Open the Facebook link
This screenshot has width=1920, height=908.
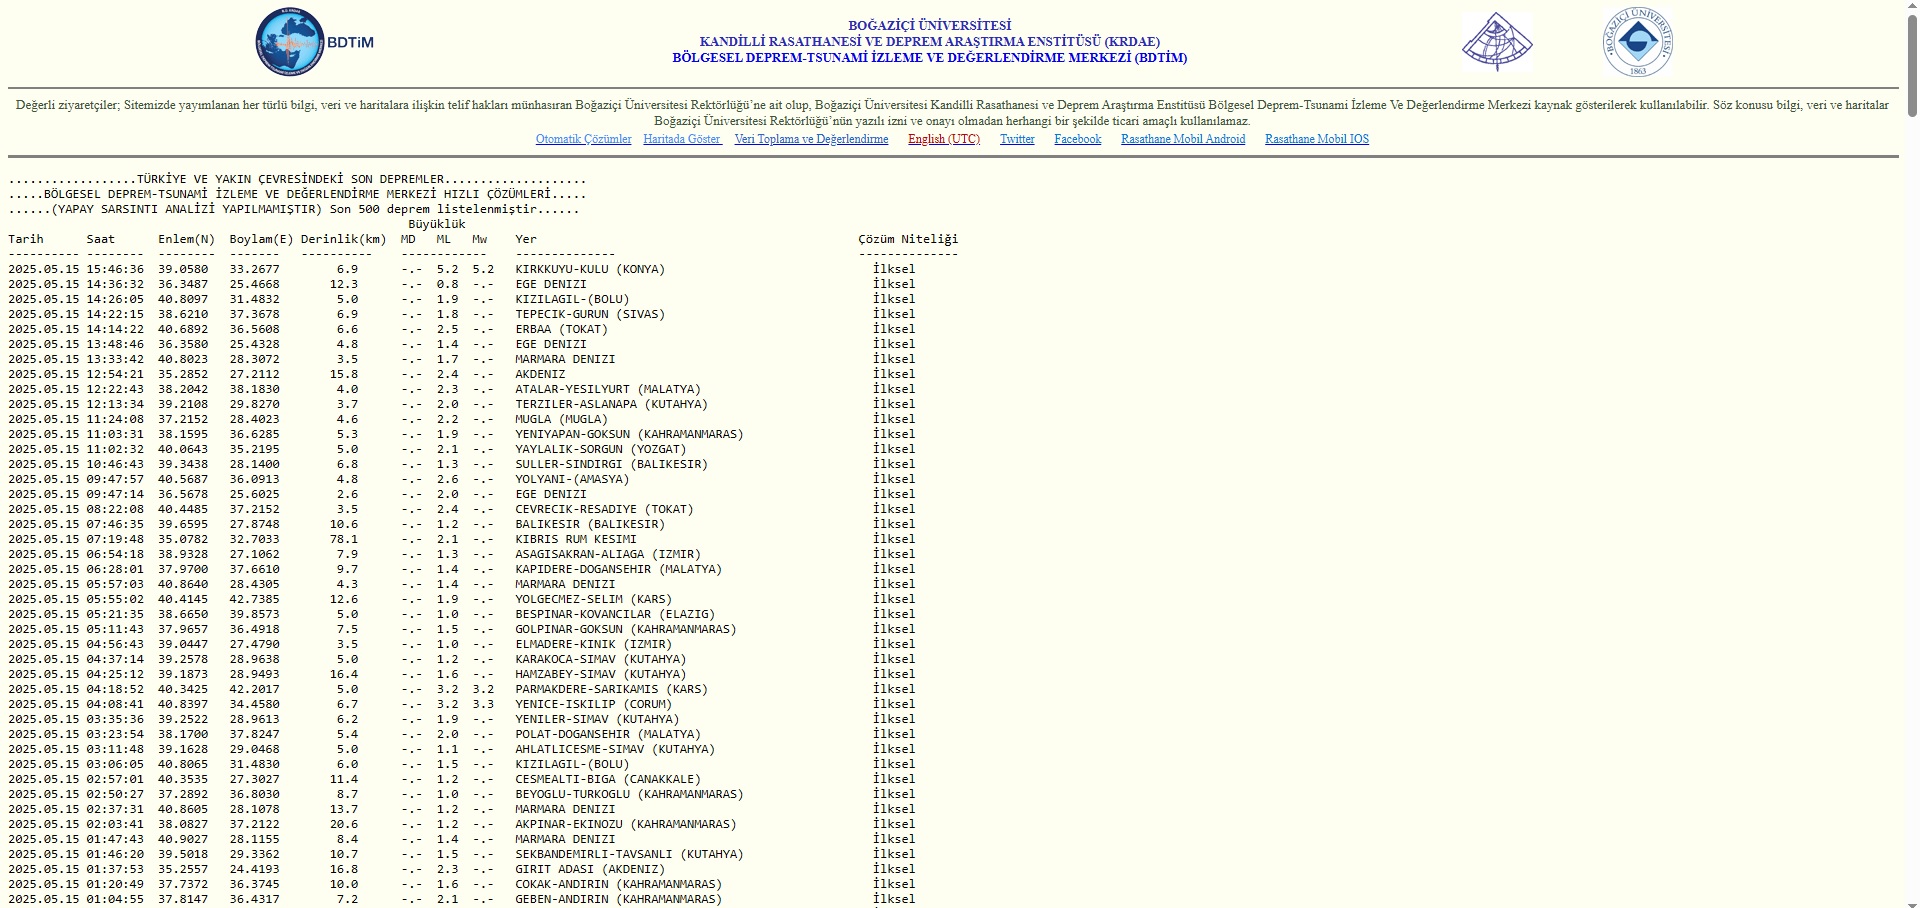(1077, 139)
